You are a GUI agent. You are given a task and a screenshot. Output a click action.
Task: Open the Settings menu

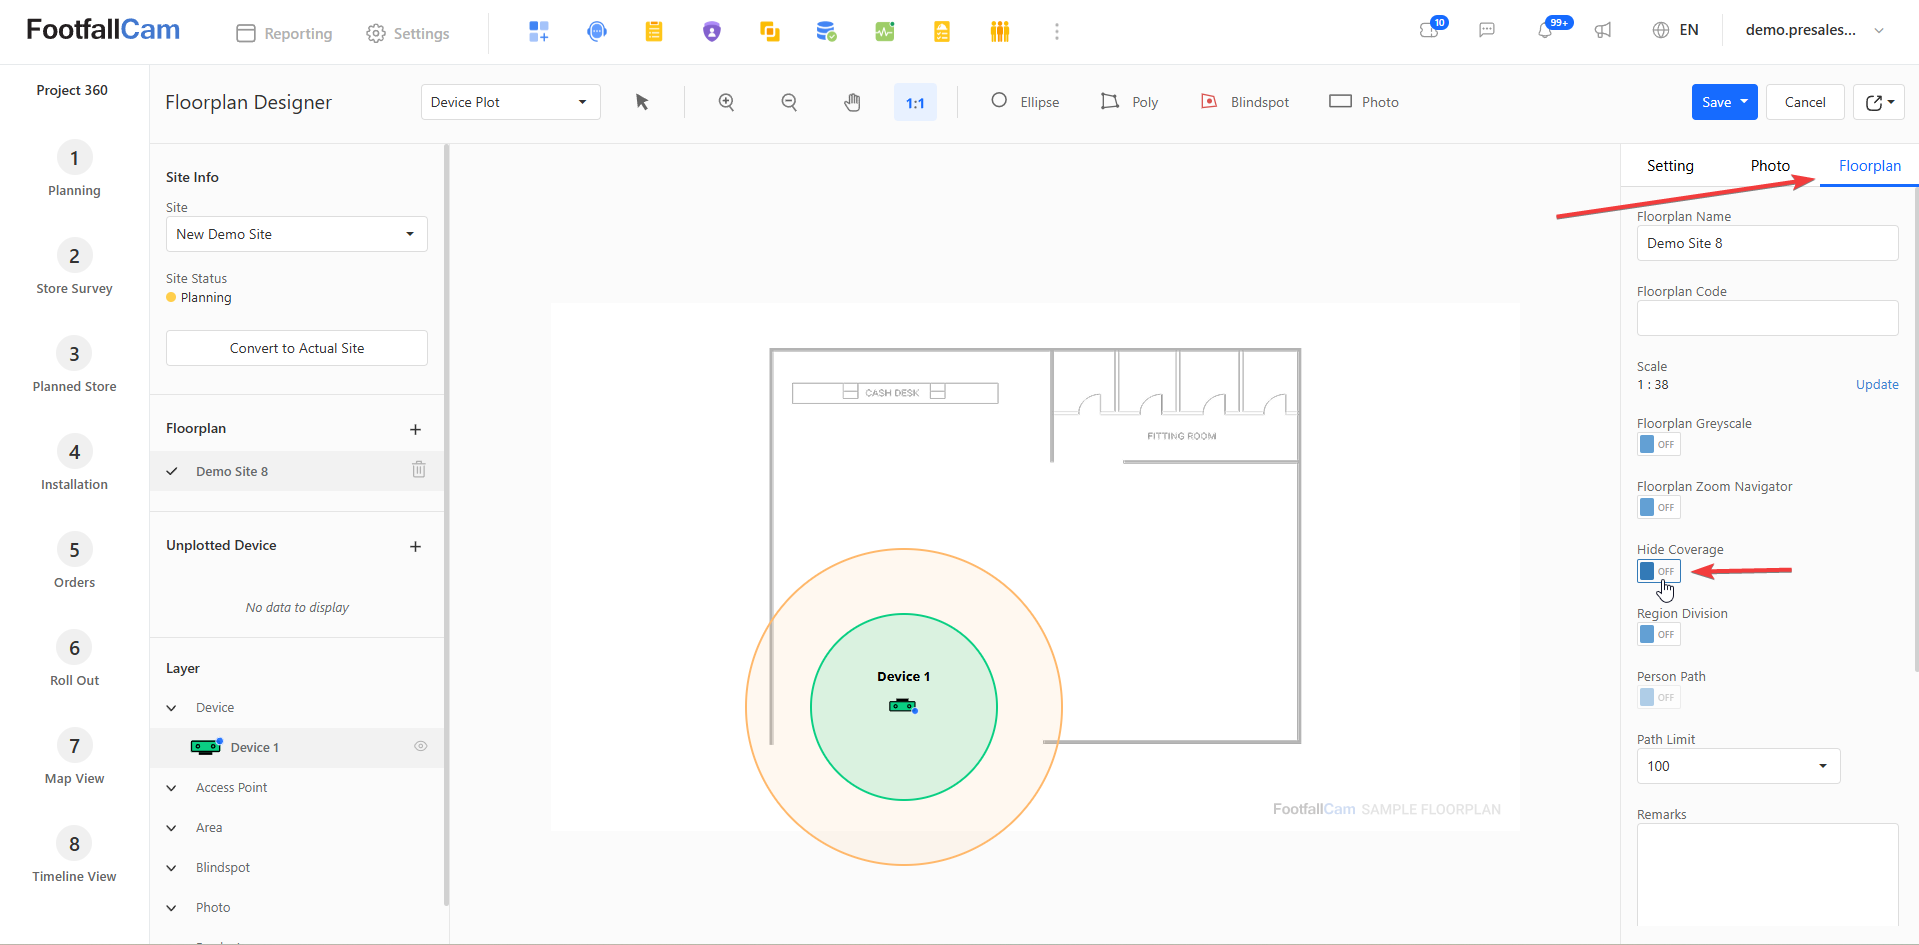click(408, 33)
